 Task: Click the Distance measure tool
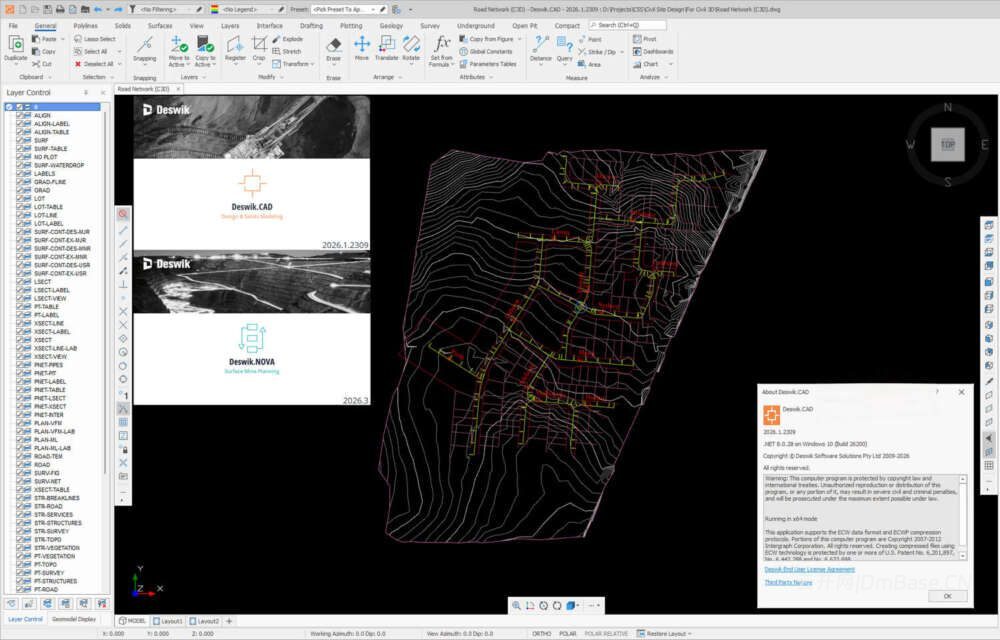pyautogui.click(x=540, y=49)
